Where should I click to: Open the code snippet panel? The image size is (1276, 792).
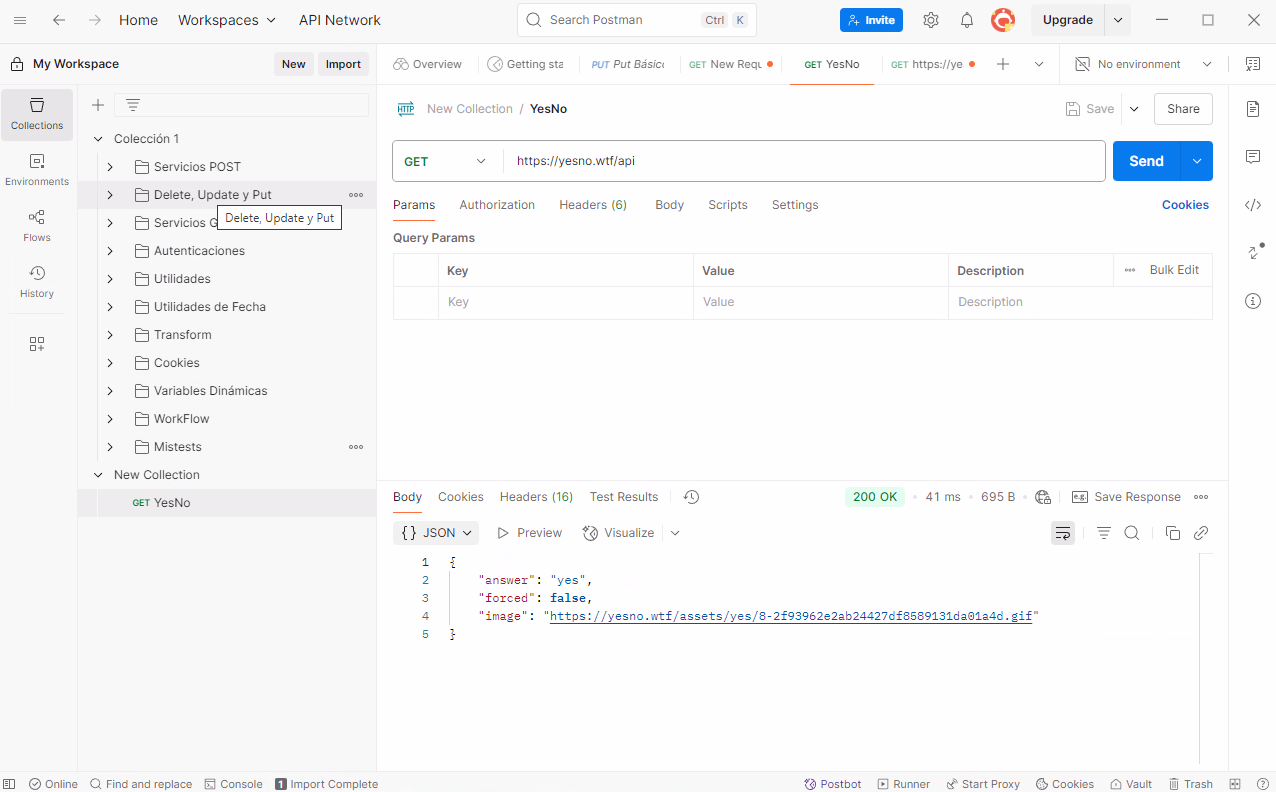(1253, 205)
